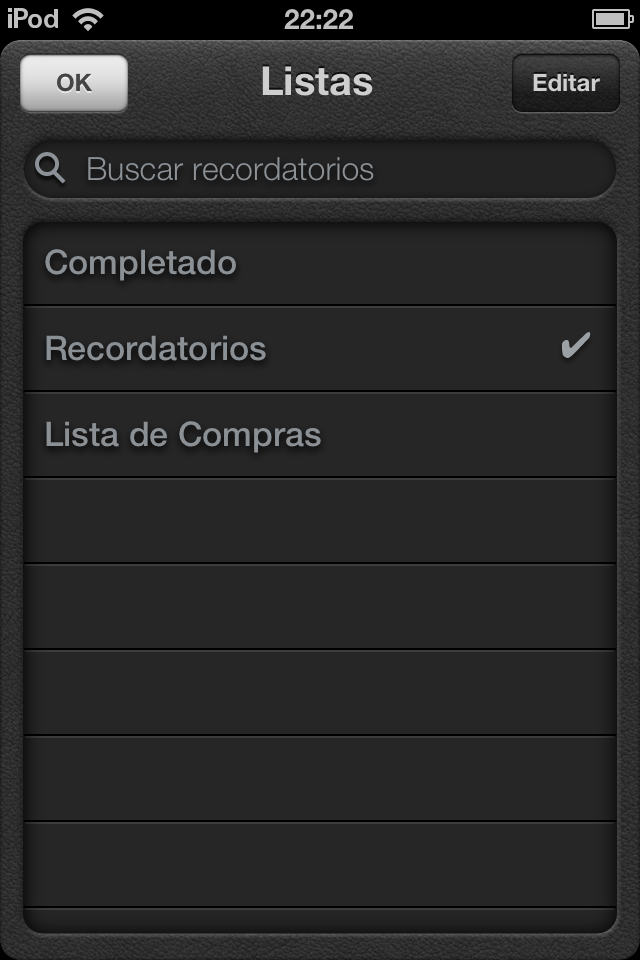Tap third empty row below Lista de Compras
Screen dimensions: 640x960
pyautogui.click(x=320, y=692)
